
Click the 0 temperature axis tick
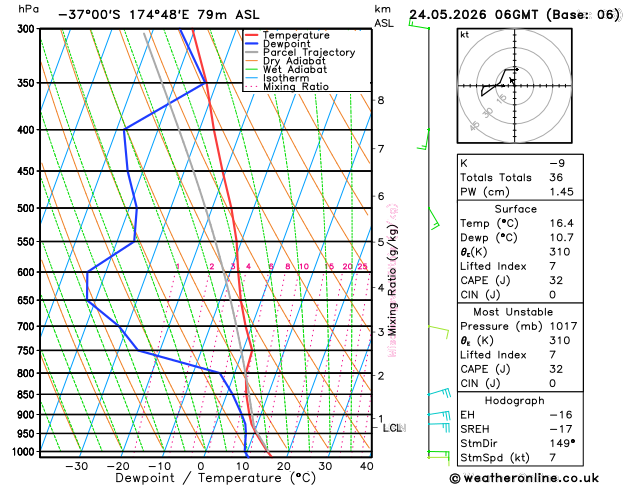pyautogui.click(x=201, y=466)
